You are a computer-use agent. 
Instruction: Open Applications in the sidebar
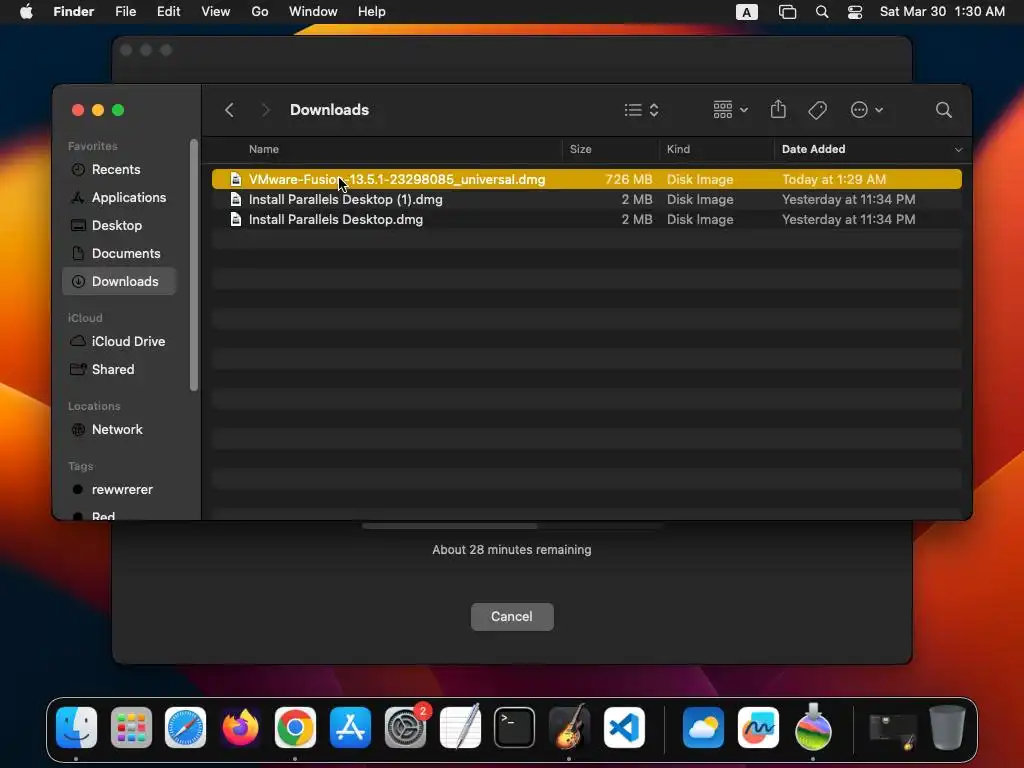point(129,197)
